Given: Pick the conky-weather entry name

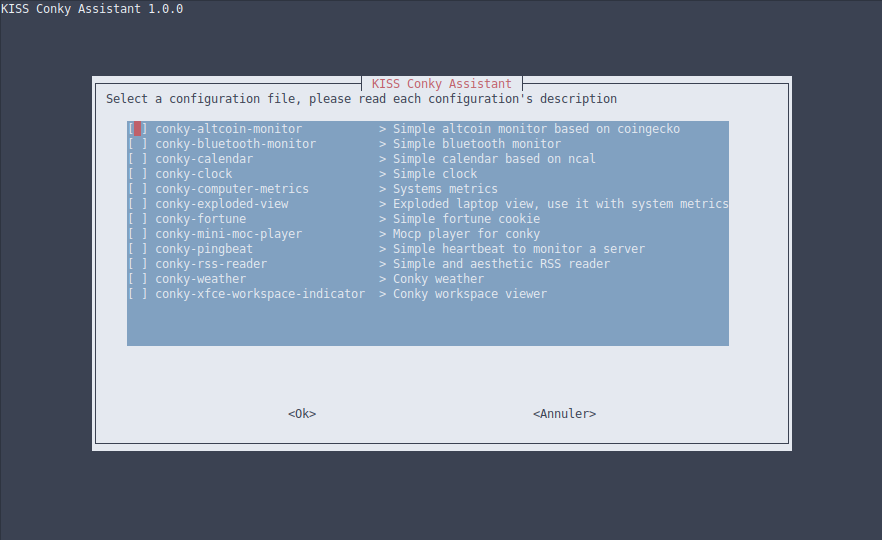Looking at the screenshot, I should (201, 279).
